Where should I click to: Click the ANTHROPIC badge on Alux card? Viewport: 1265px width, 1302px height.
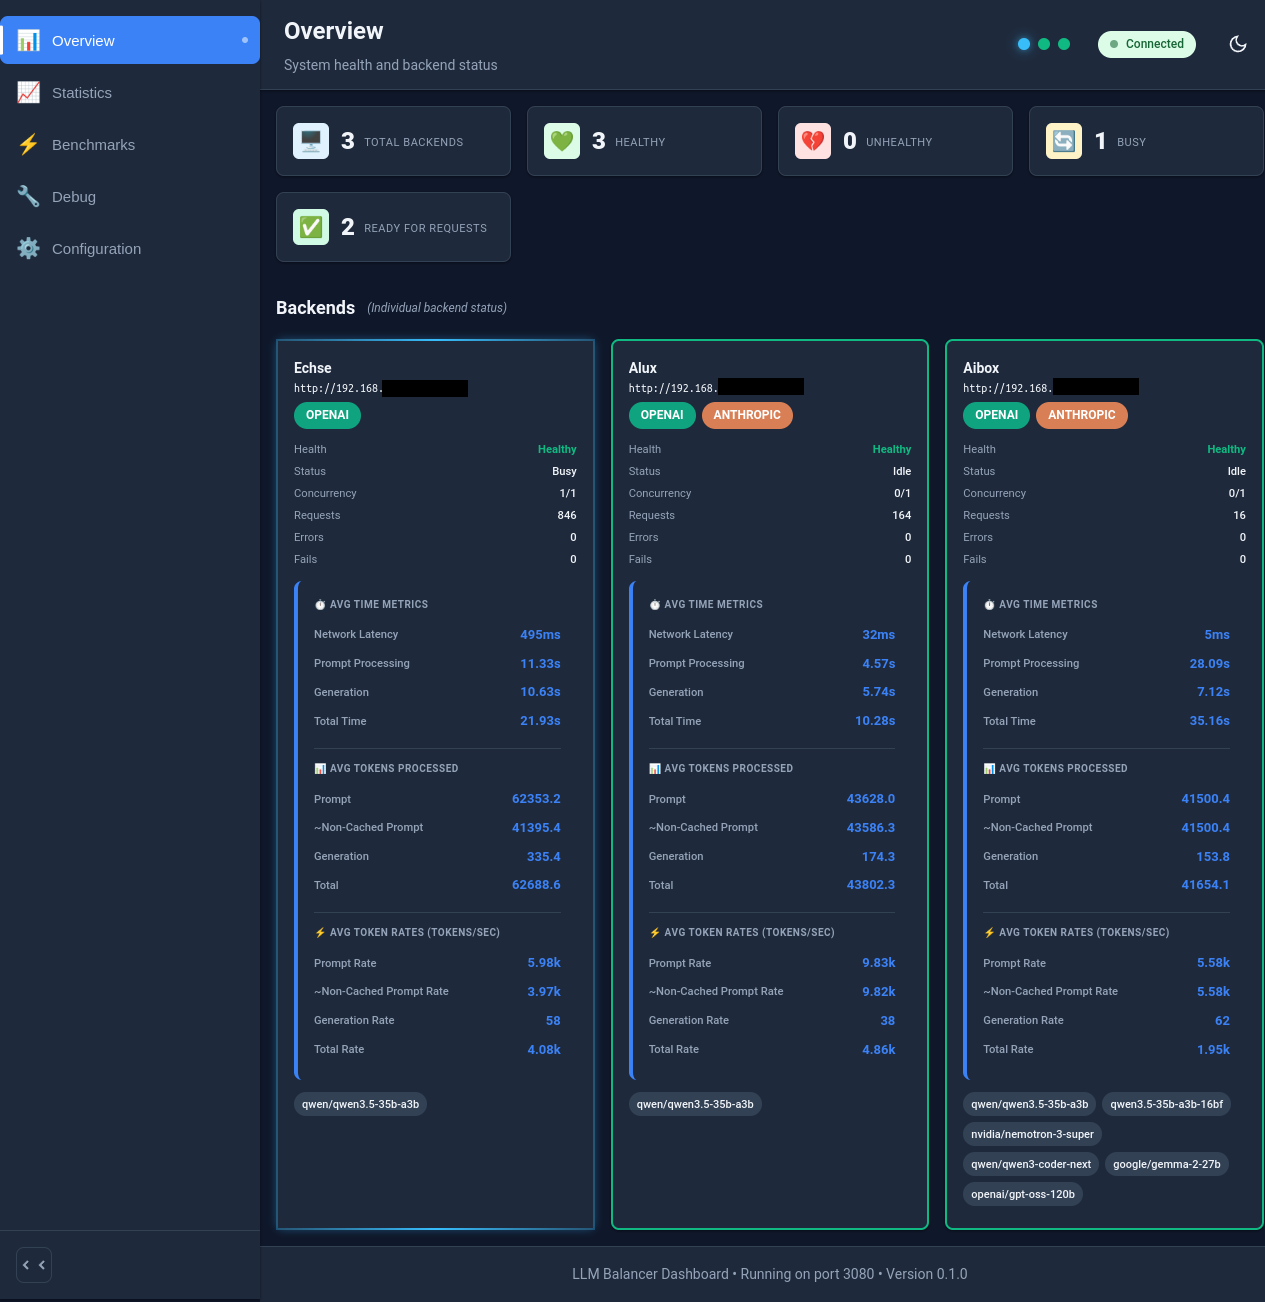click(747, 415)
